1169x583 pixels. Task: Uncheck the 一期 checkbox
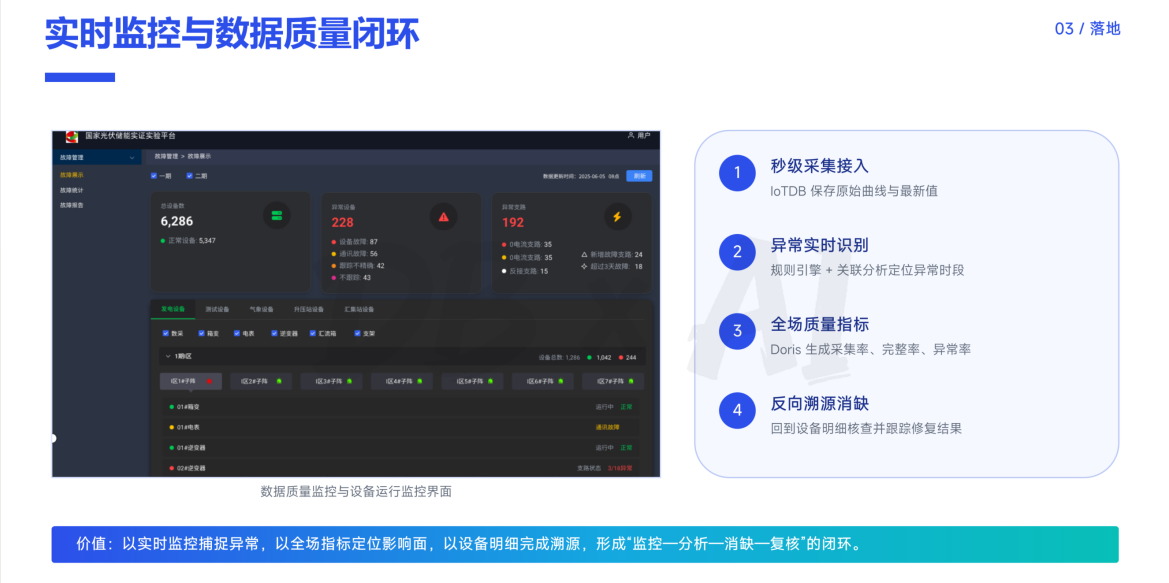coord(154,176)
